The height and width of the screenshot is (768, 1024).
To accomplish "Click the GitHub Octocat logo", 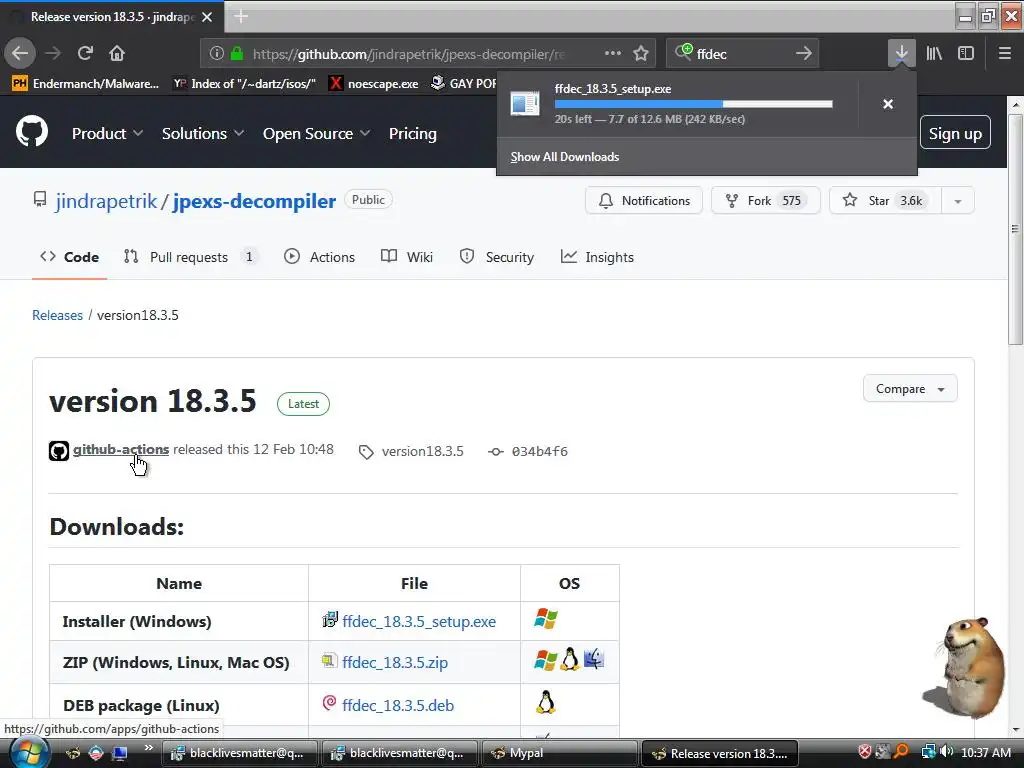I will point(32,132).
